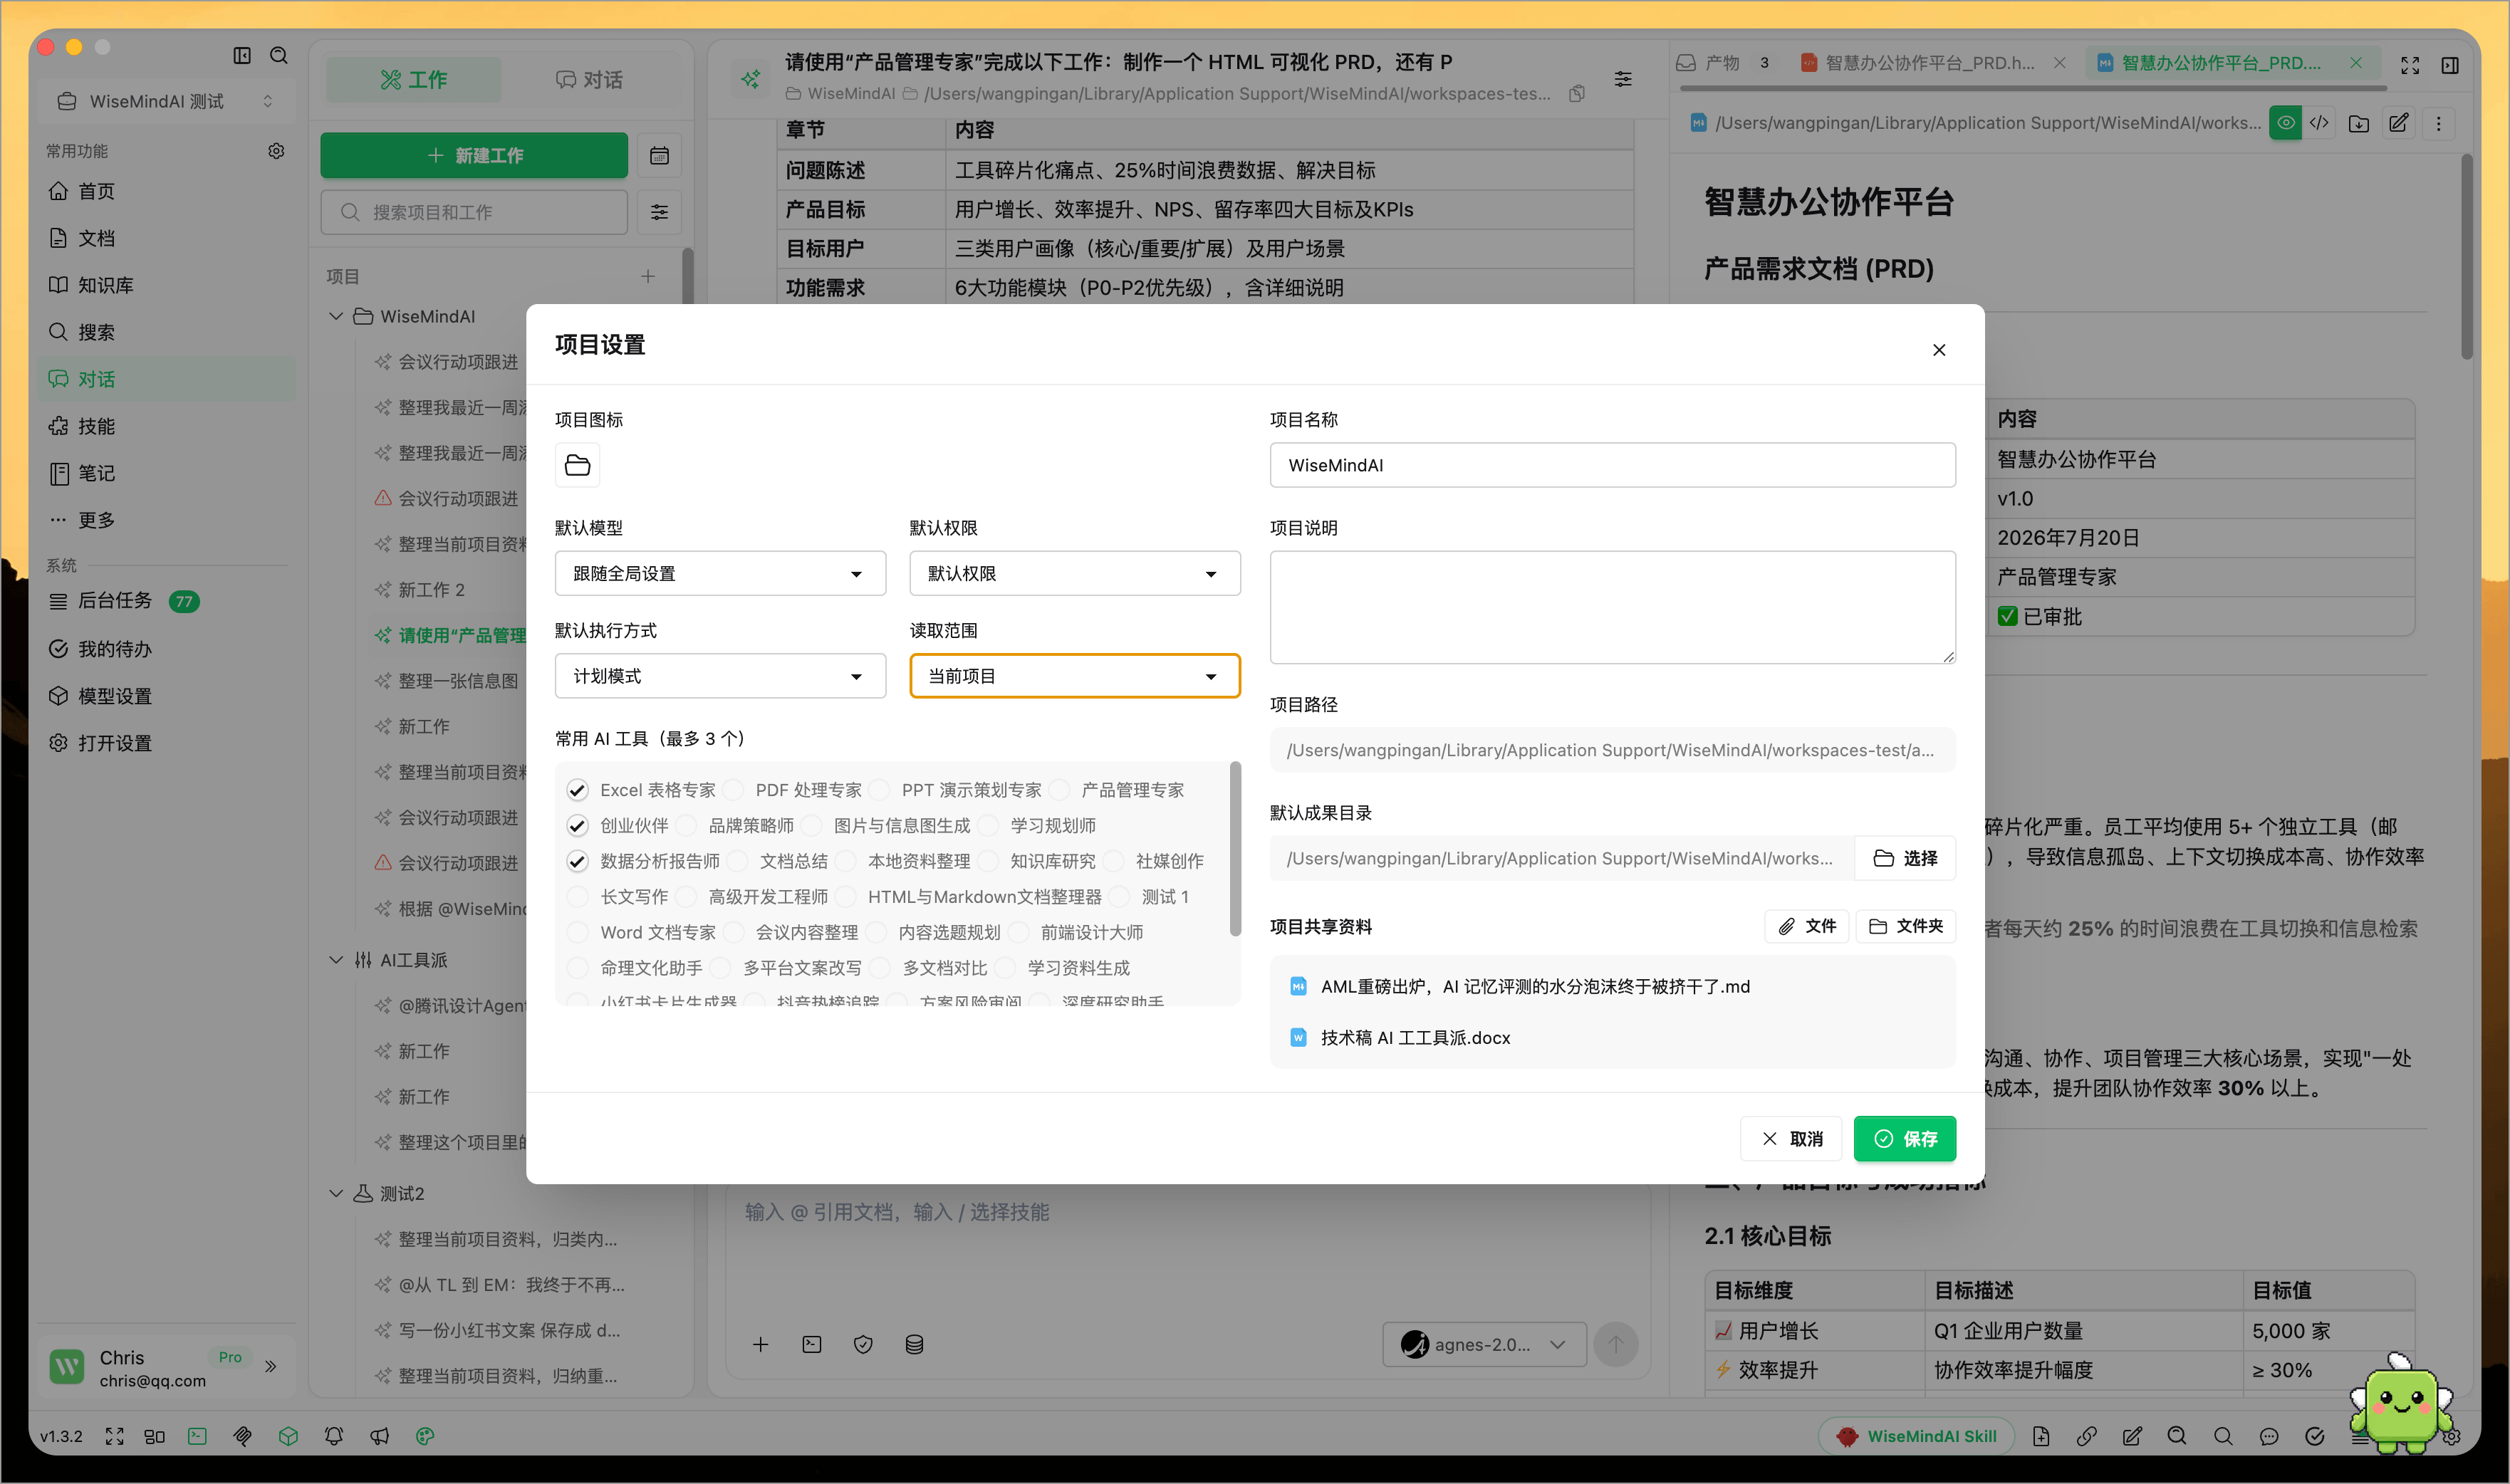This screenshot has width=2510, height=1484.
Task: Click the project icon folder picker
Action: point(577,465)
